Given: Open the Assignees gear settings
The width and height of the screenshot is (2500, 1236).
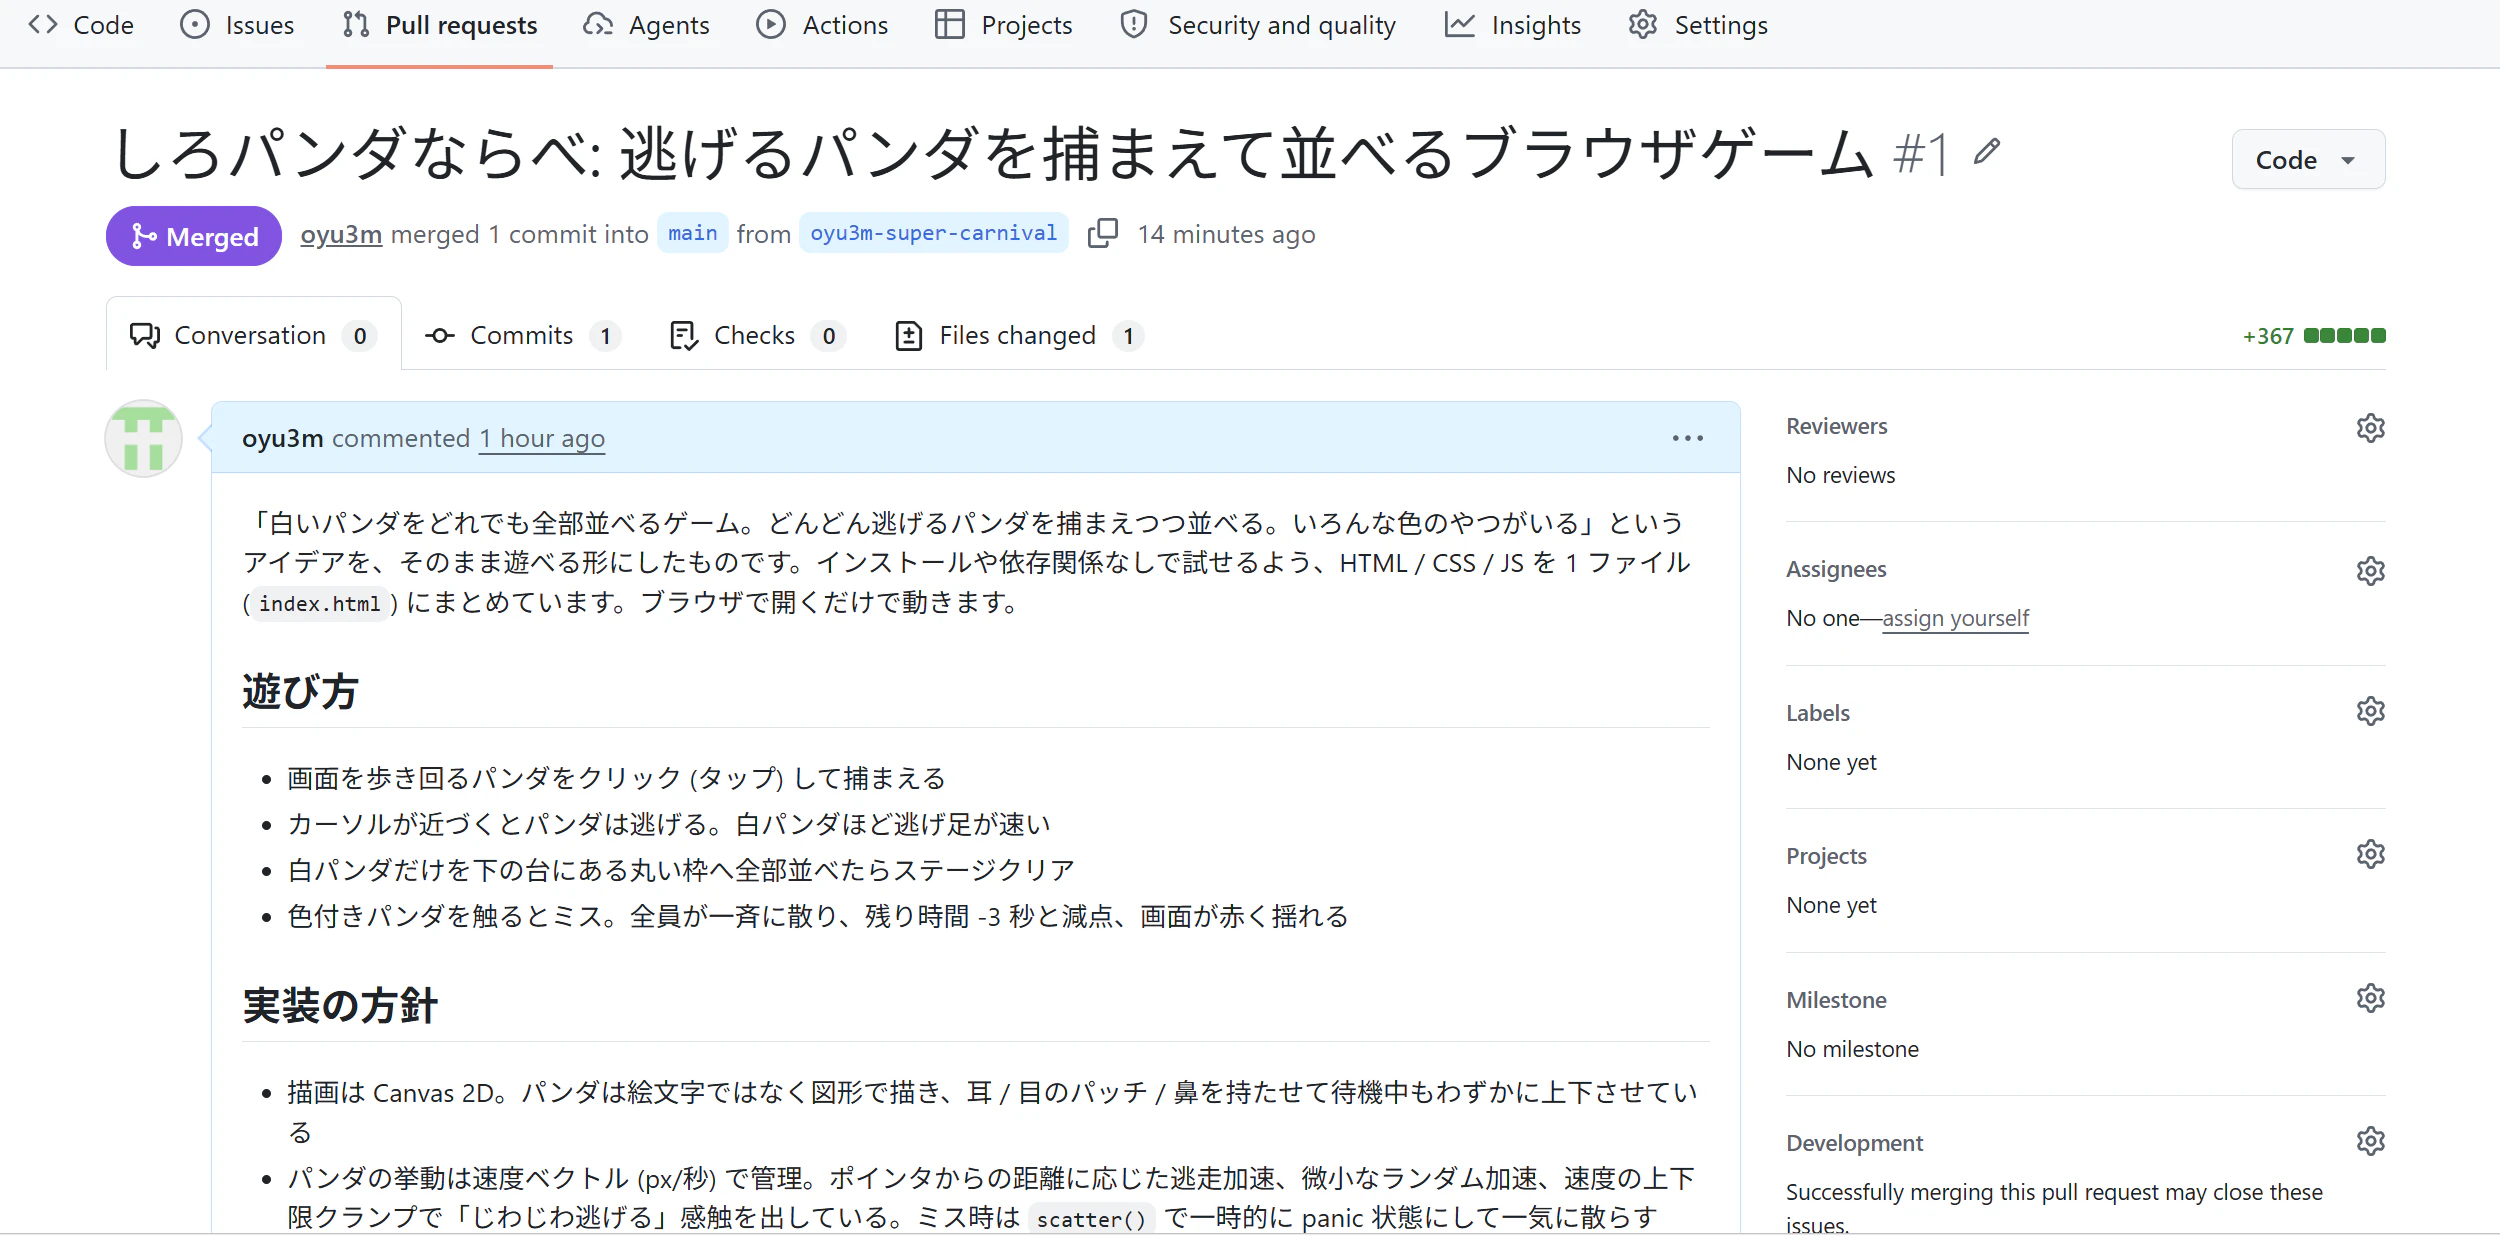Looking at the screenshot, I should (2370, 571).
